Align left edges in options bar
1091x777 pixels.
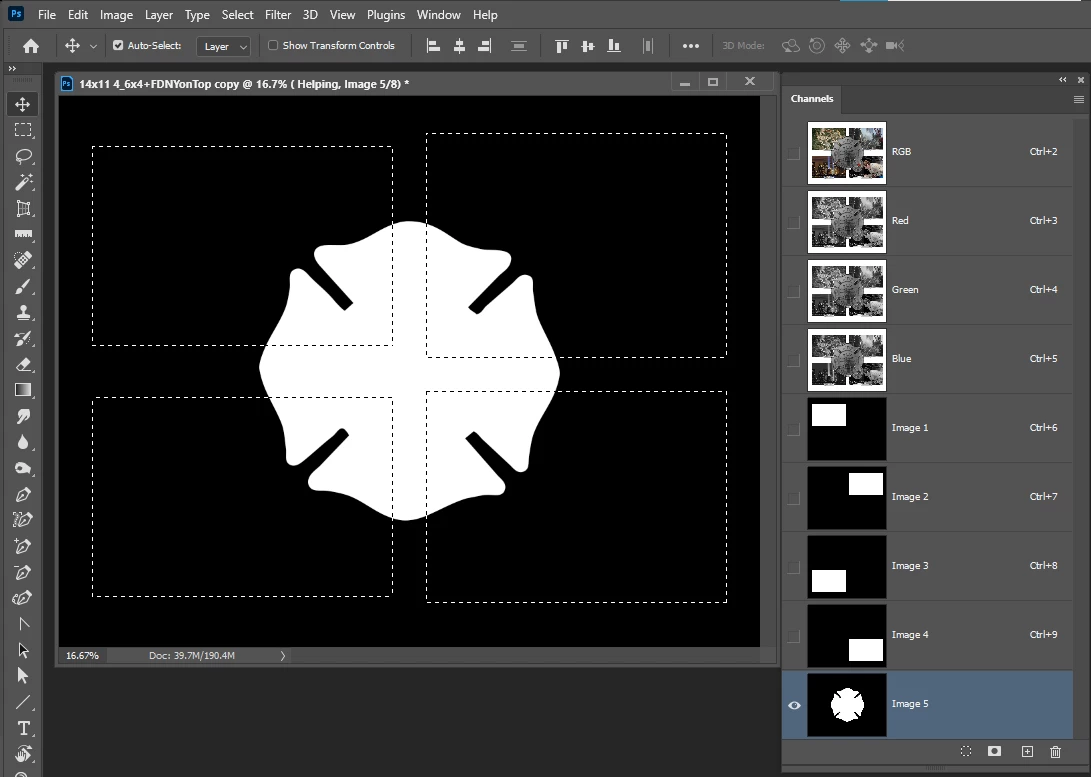tap(433, 46)
